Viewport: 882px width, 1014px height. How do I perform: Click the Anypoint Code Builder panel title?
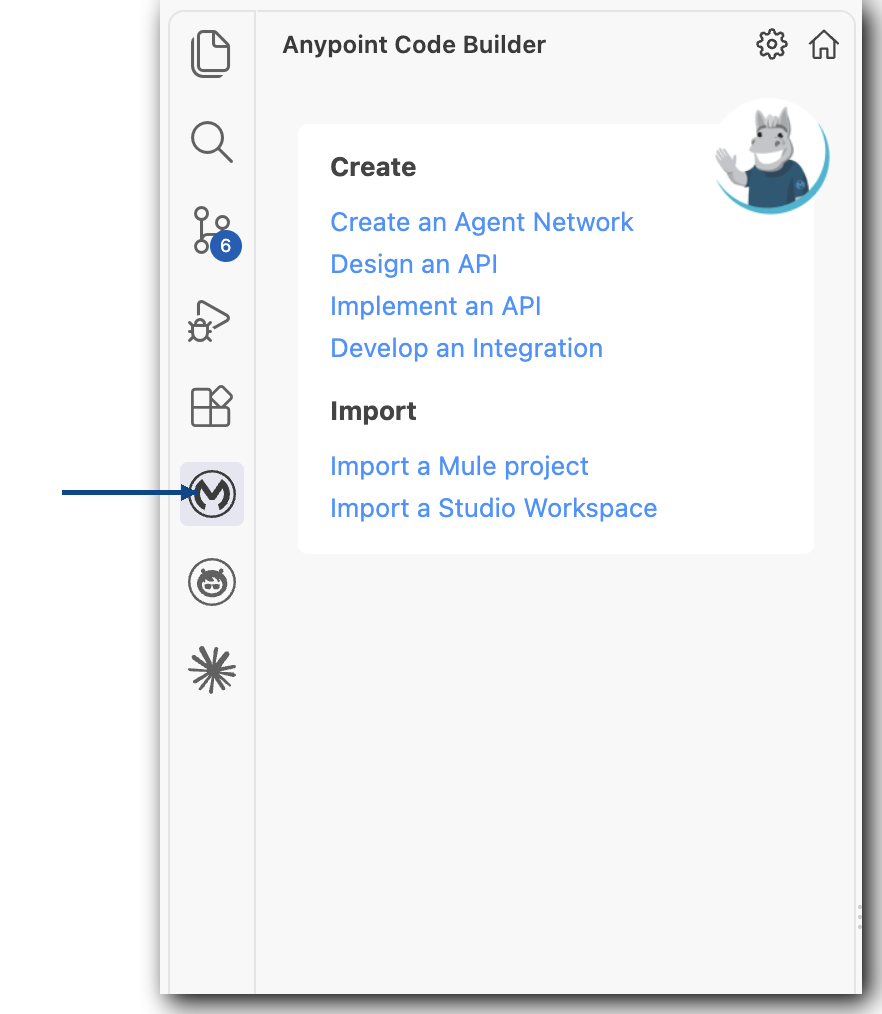pyautogui.click(x=414, y=45)
